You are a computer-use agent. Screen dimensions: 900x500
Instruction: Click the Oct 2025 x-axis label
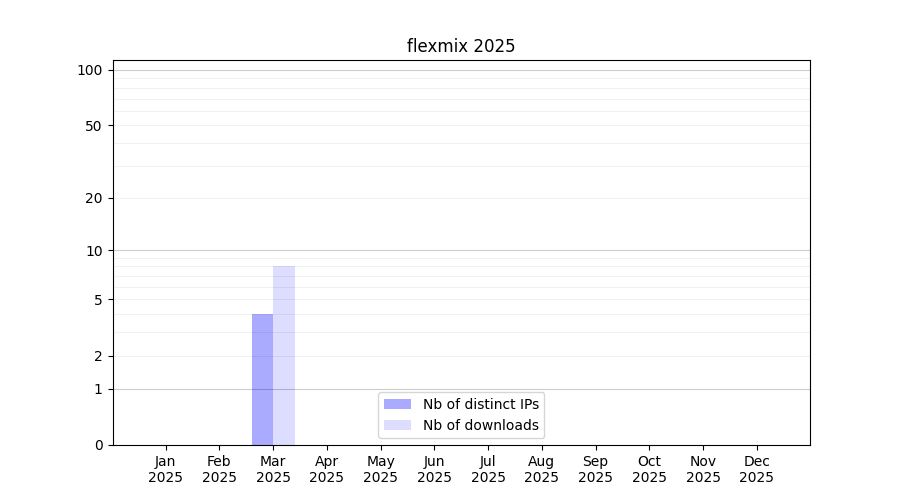(649, 469)
